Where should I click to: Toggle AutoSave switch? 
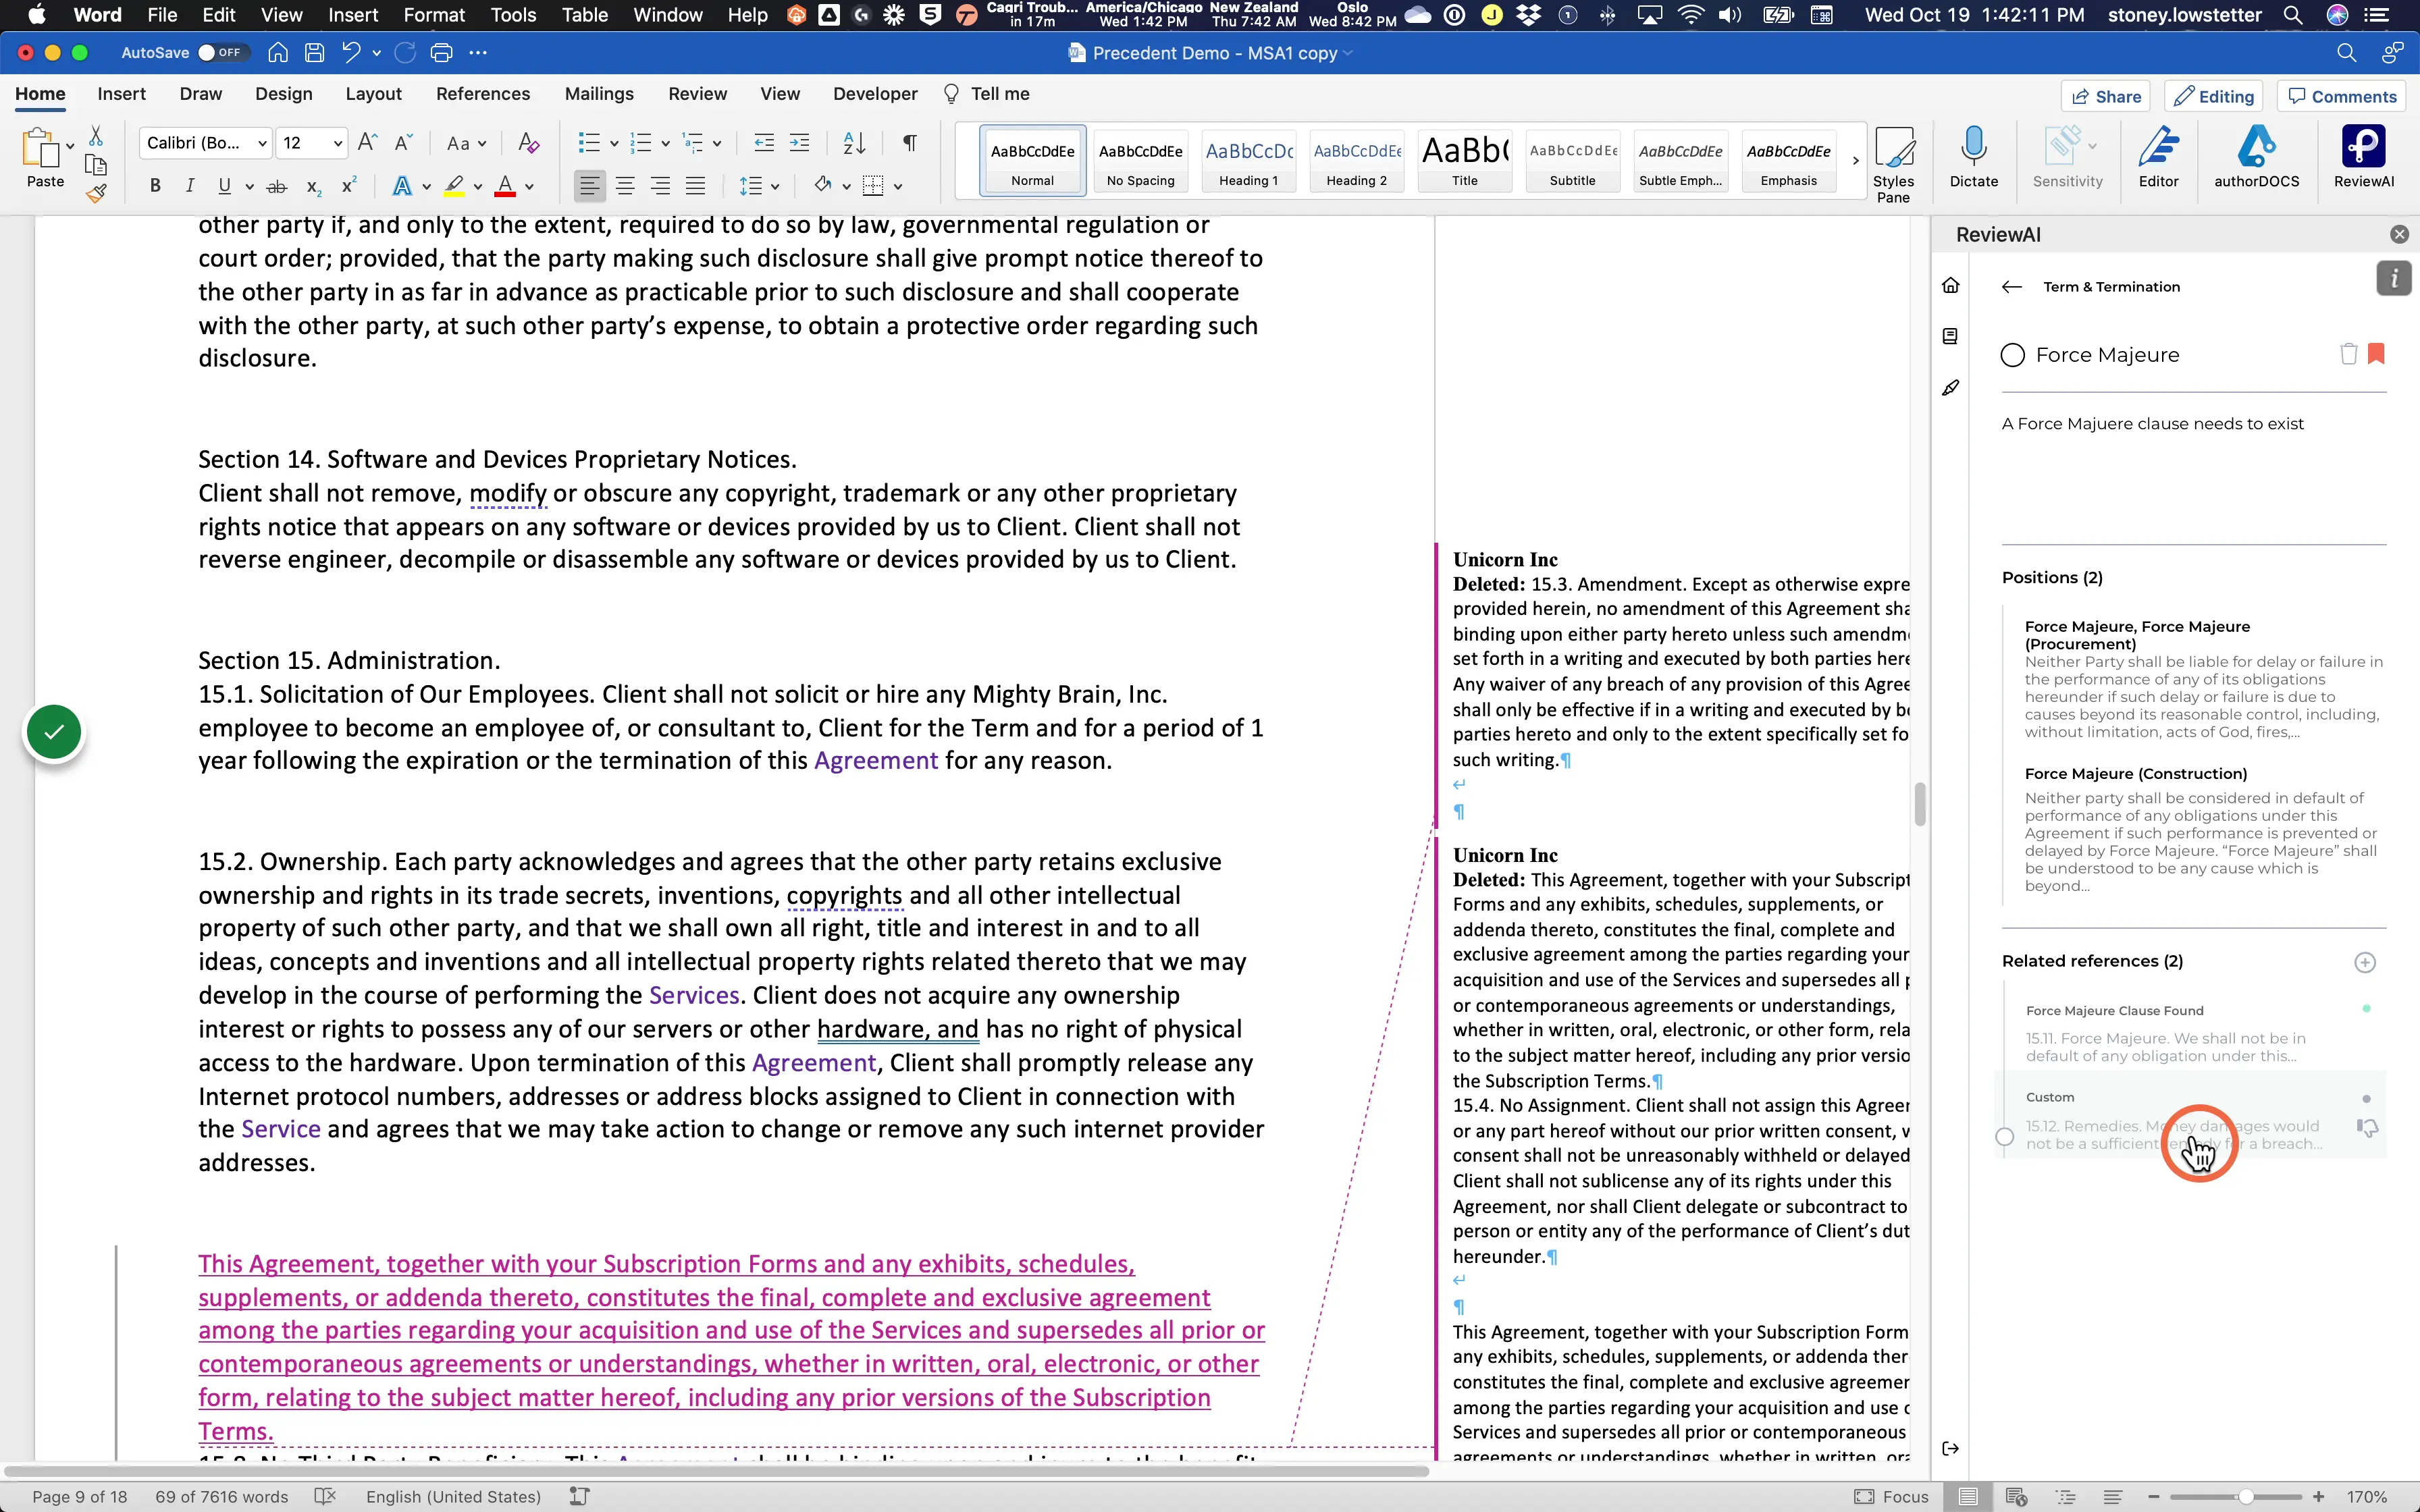[x=222, y=53]
